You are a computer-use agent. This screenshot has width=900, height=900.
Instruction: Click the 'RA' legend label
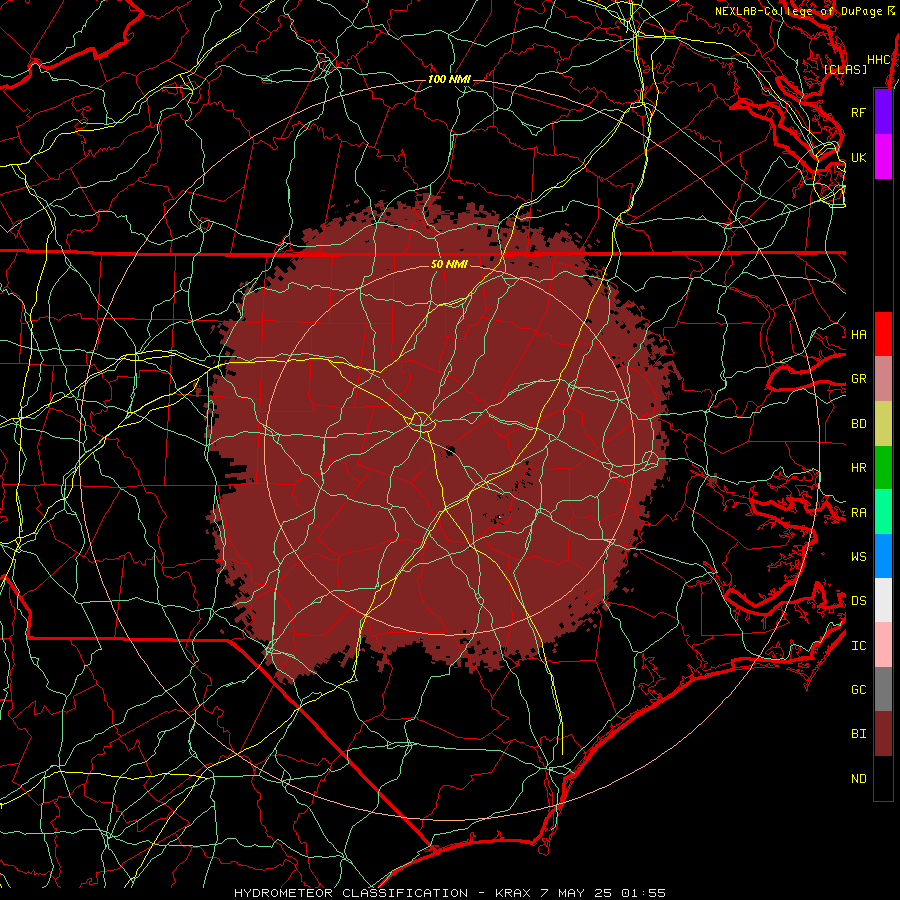pyautogui.click(x=859, y=513)
